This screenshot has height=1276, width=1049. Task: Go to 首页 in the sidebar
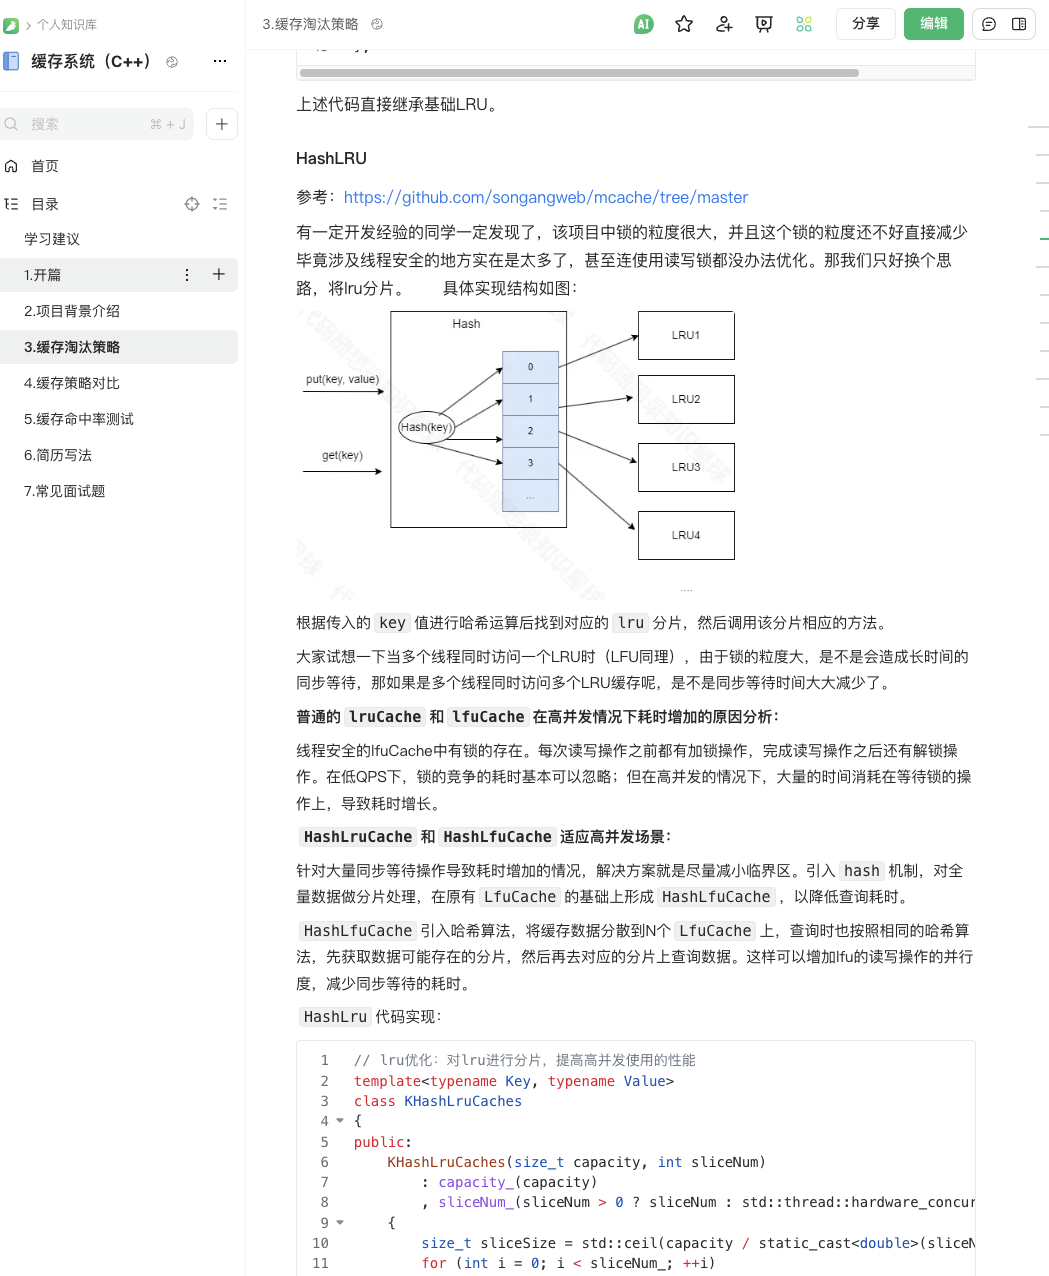coord(45,166)
